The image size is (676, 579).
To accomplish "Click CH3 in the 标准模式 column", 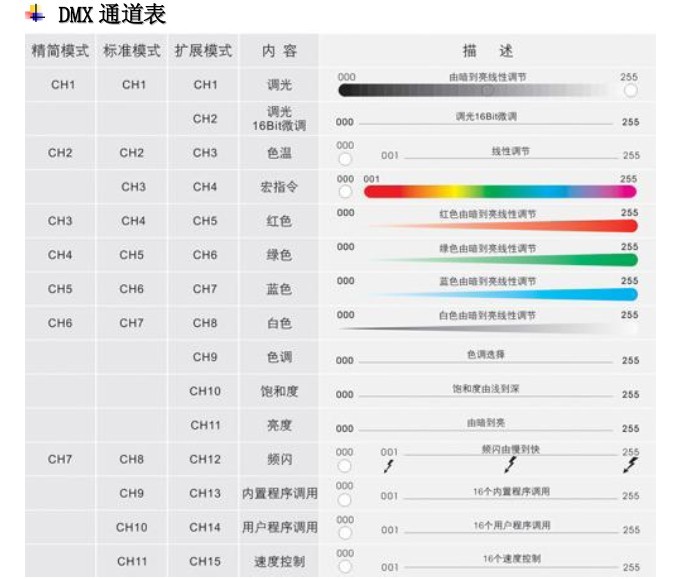I will (x=133, y=187).
